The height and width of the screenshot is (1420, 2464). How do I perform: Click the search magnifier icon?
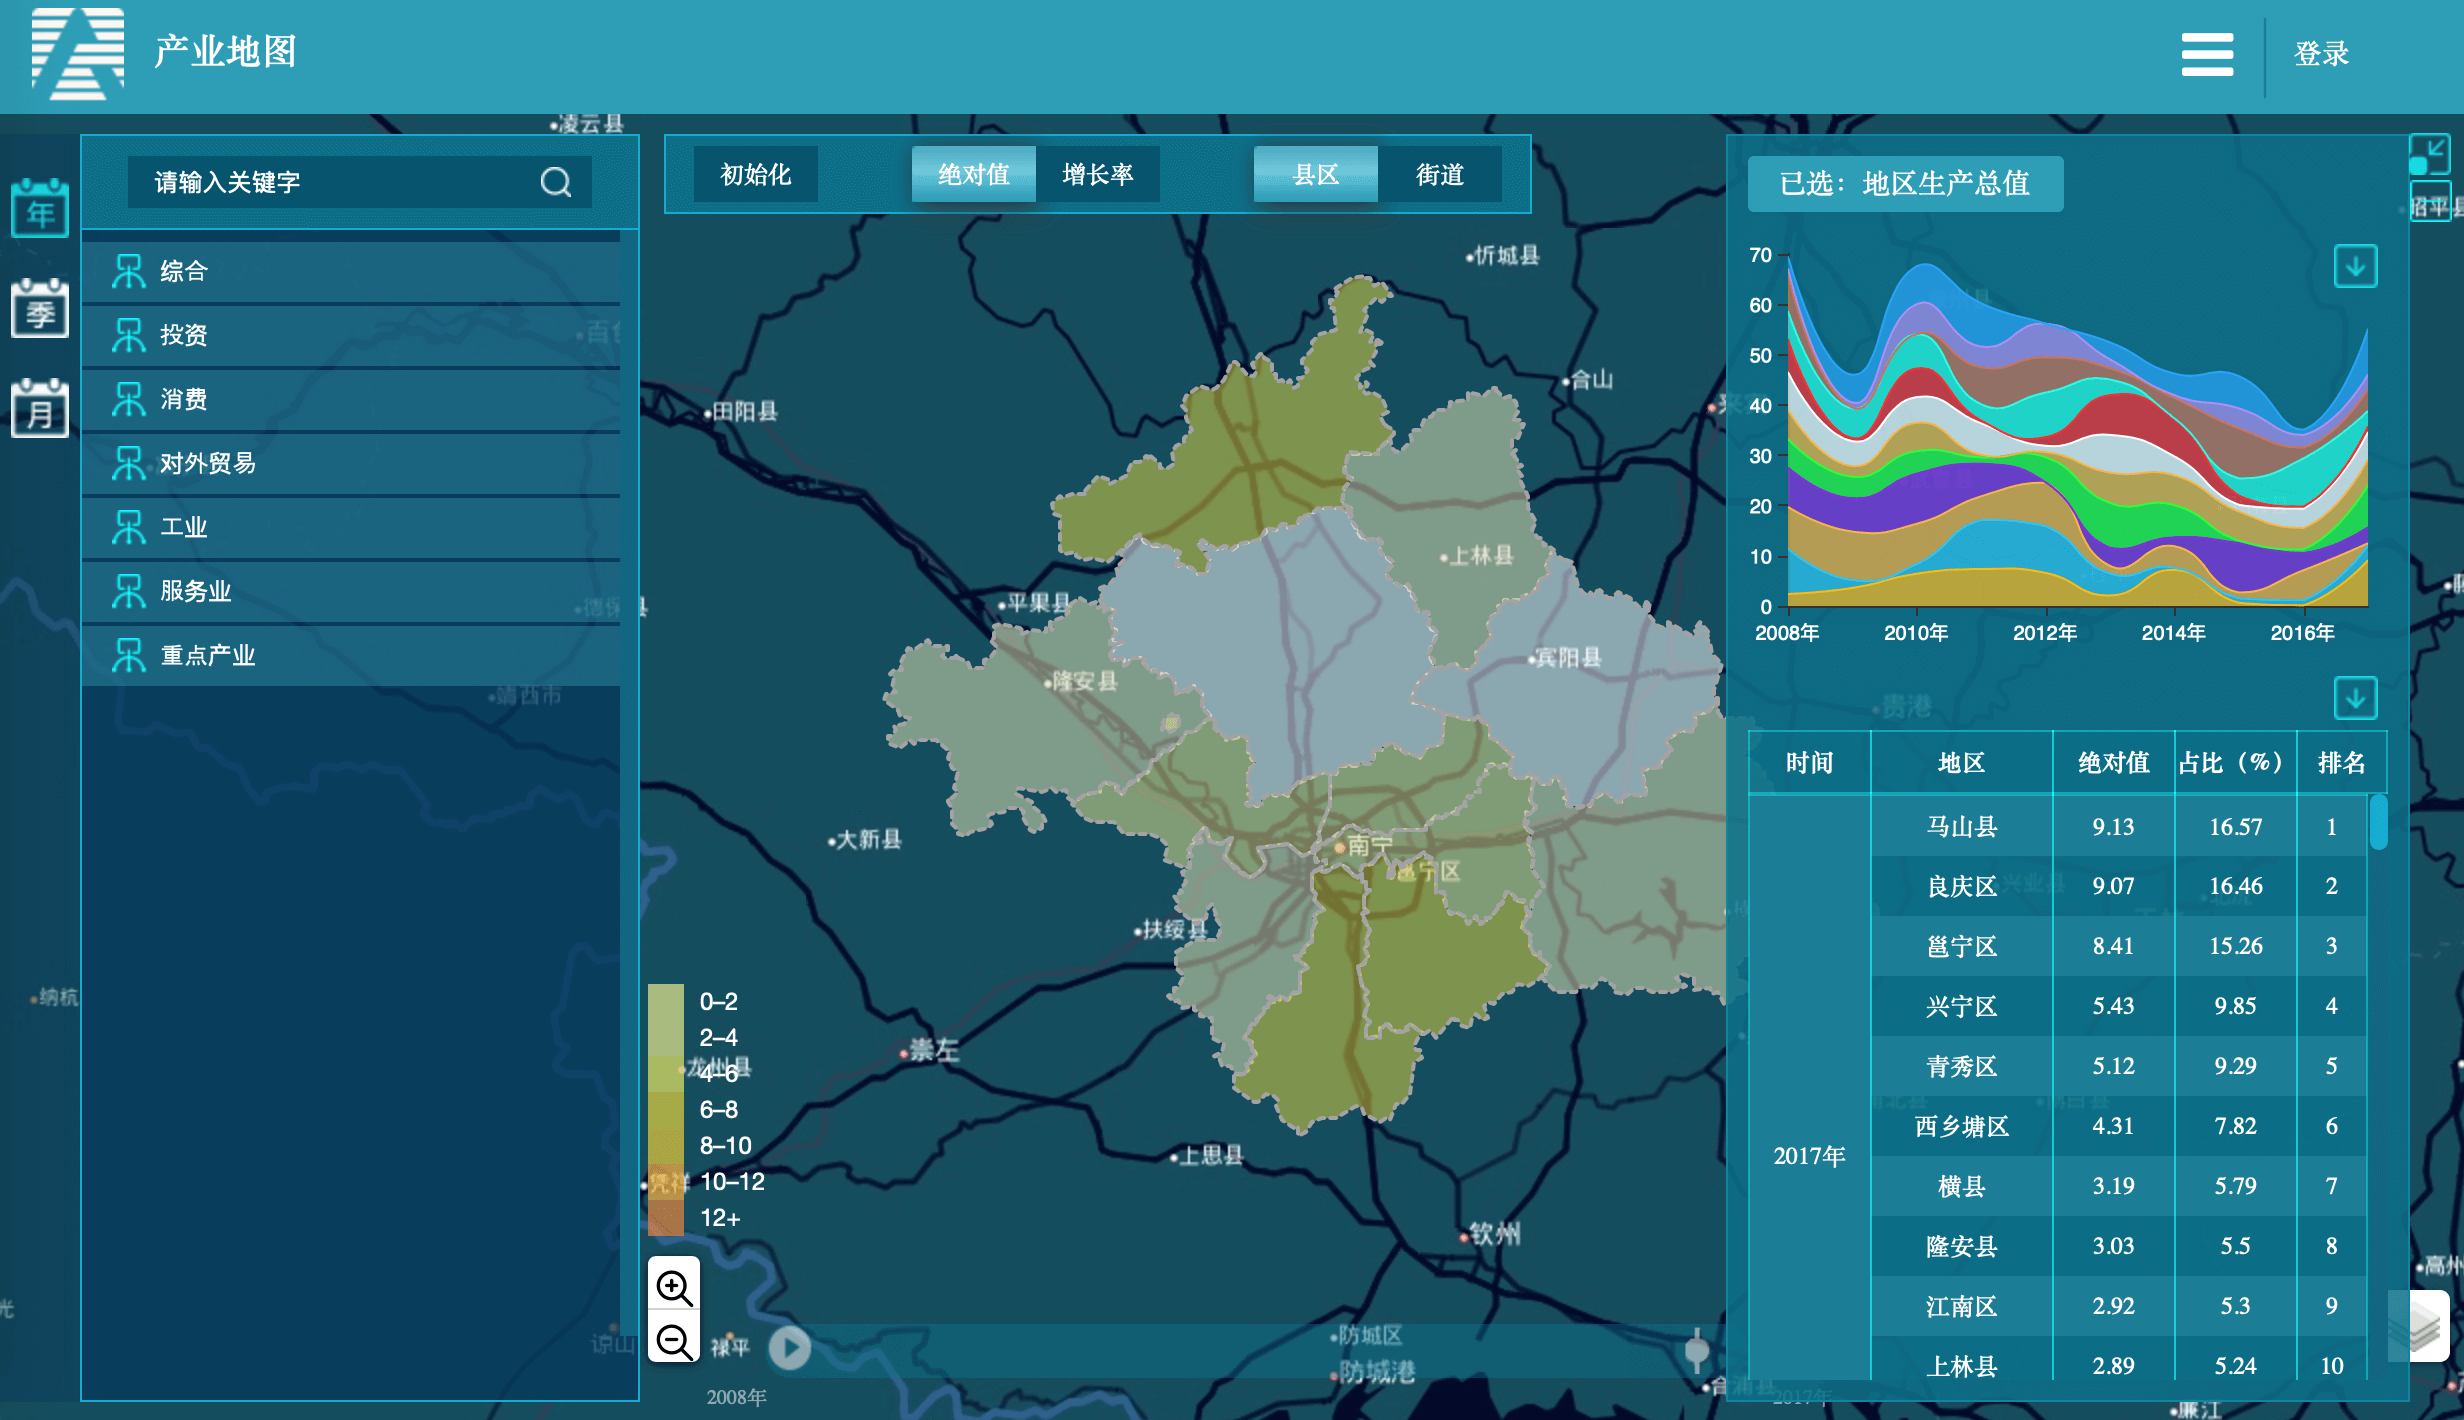click(x=556, y=182)
